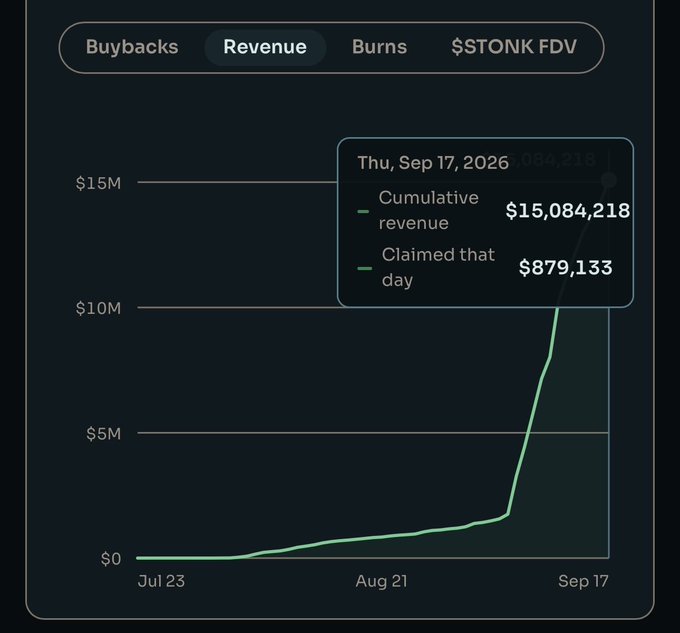Select the Revenue tab
Image resolution: width=680 pixels, height=633 pixels.
click(x=265, y=47)
